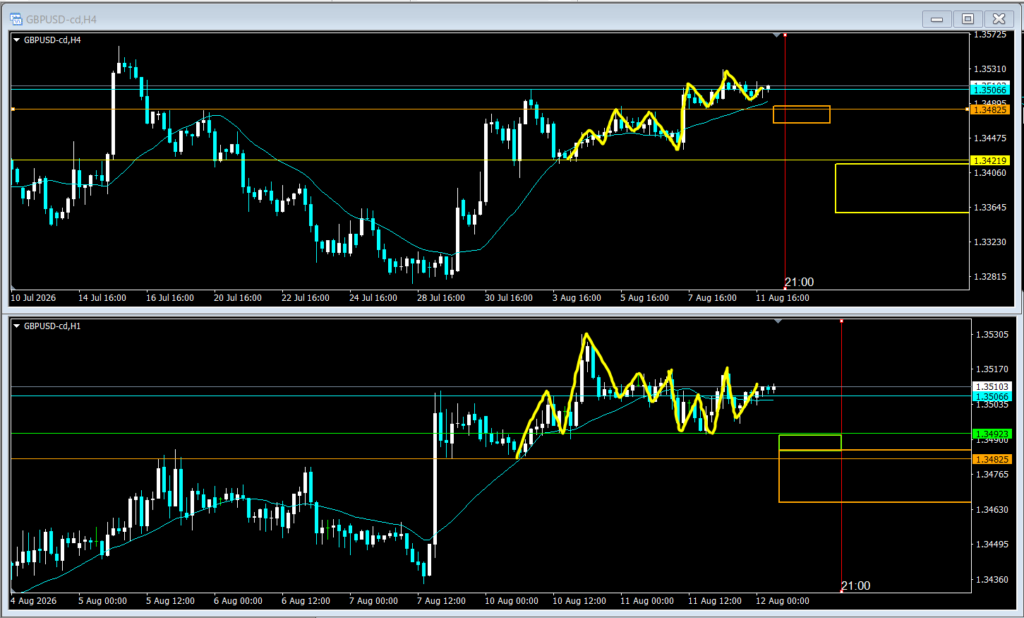Click the 21:00 label in H1 chart
The width and height of the screenshot is (1024, 618).
click(x=856, y=585)
